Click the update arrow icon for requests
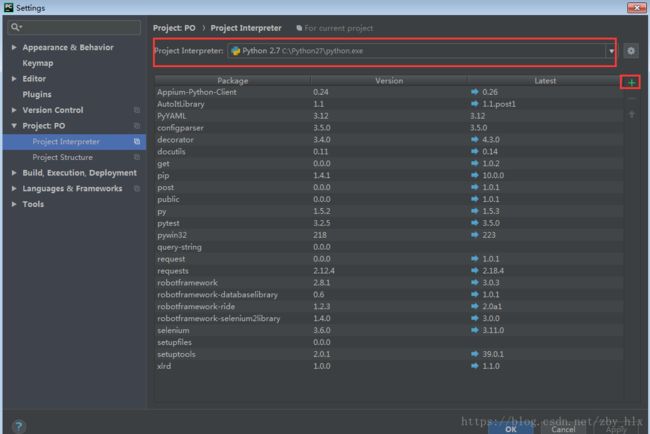Image resolution: width=650 pixels, height=434 pixels. (x=475, y=271)
